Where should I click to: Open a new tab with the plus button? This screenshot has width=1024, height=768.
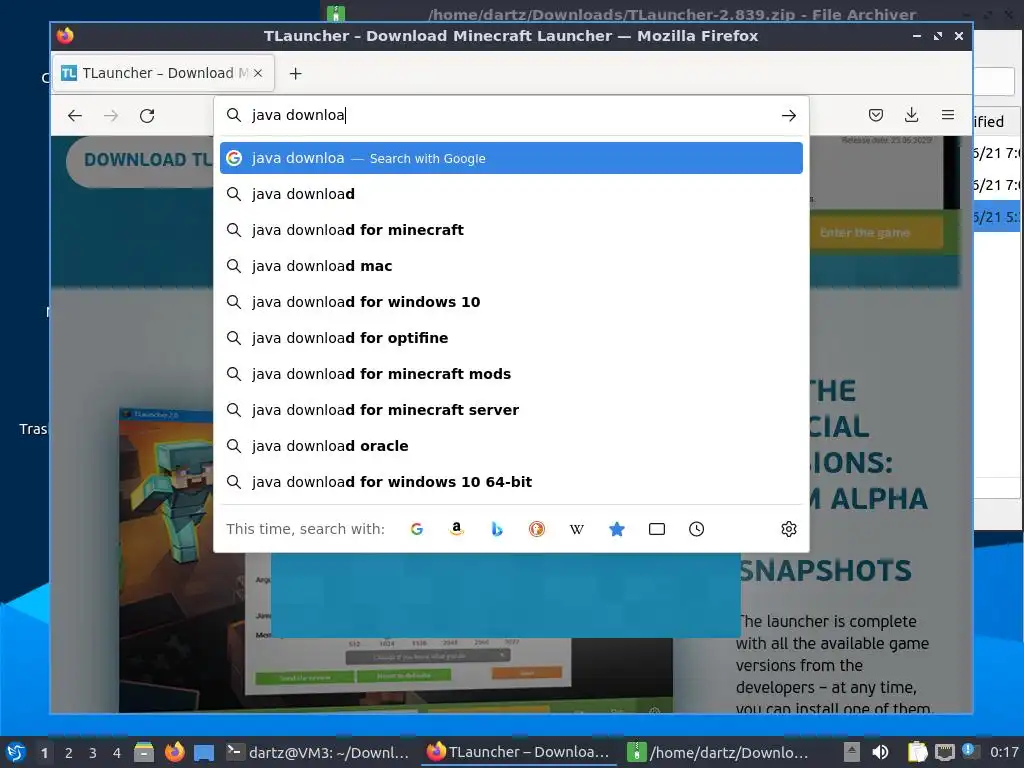click(x=295, y=73)
